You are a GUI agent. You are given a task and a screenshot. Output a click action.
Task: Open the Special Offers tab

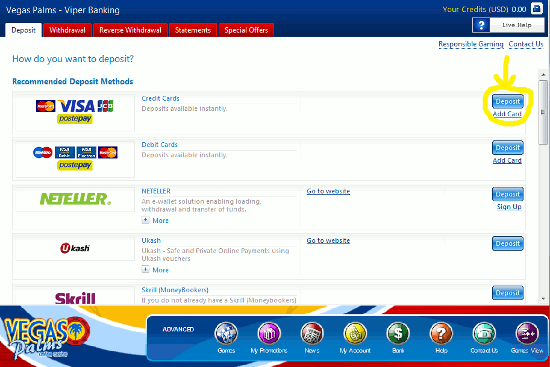point(246,30)
